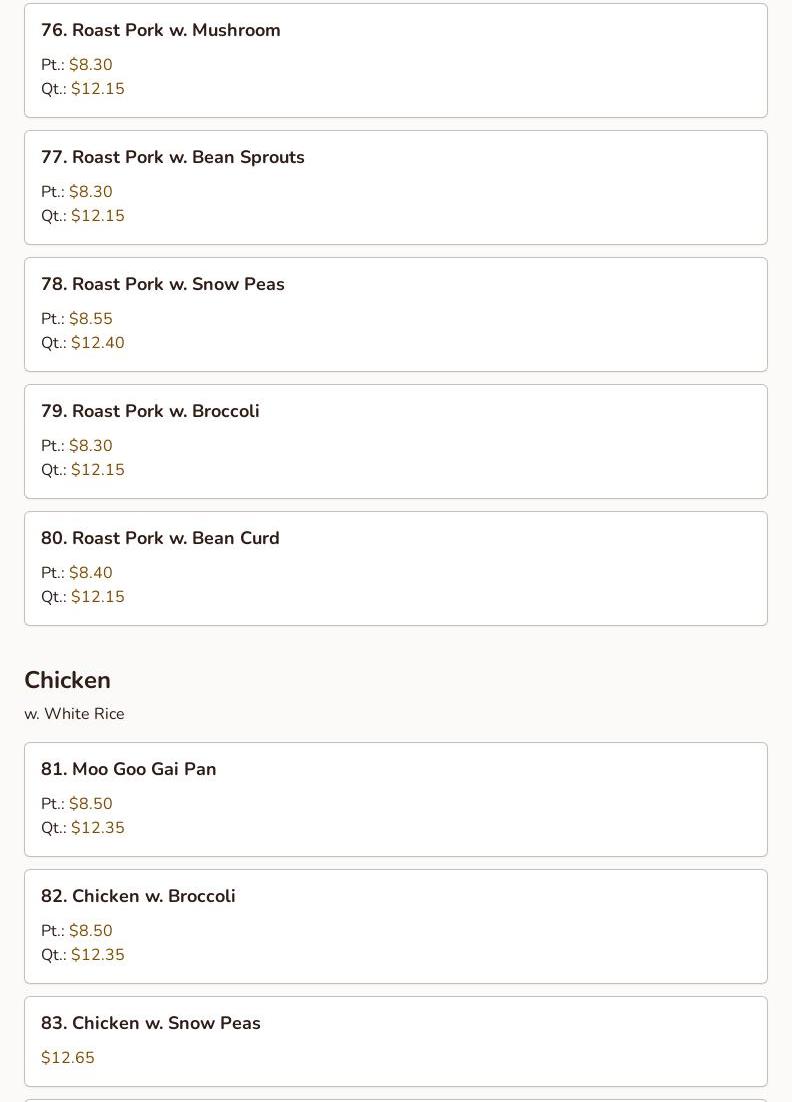Choose Roast Pork w. Bean Curd
Viewport: 792px width, 1102px height.
[160, 539]
